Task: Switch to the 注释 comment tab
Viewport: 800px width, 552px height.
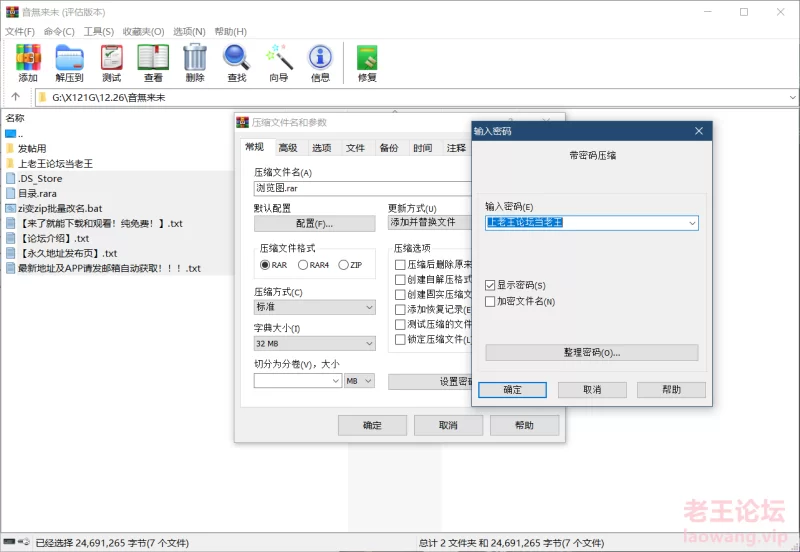Action: pyautogui.click(x=456, y=148)
